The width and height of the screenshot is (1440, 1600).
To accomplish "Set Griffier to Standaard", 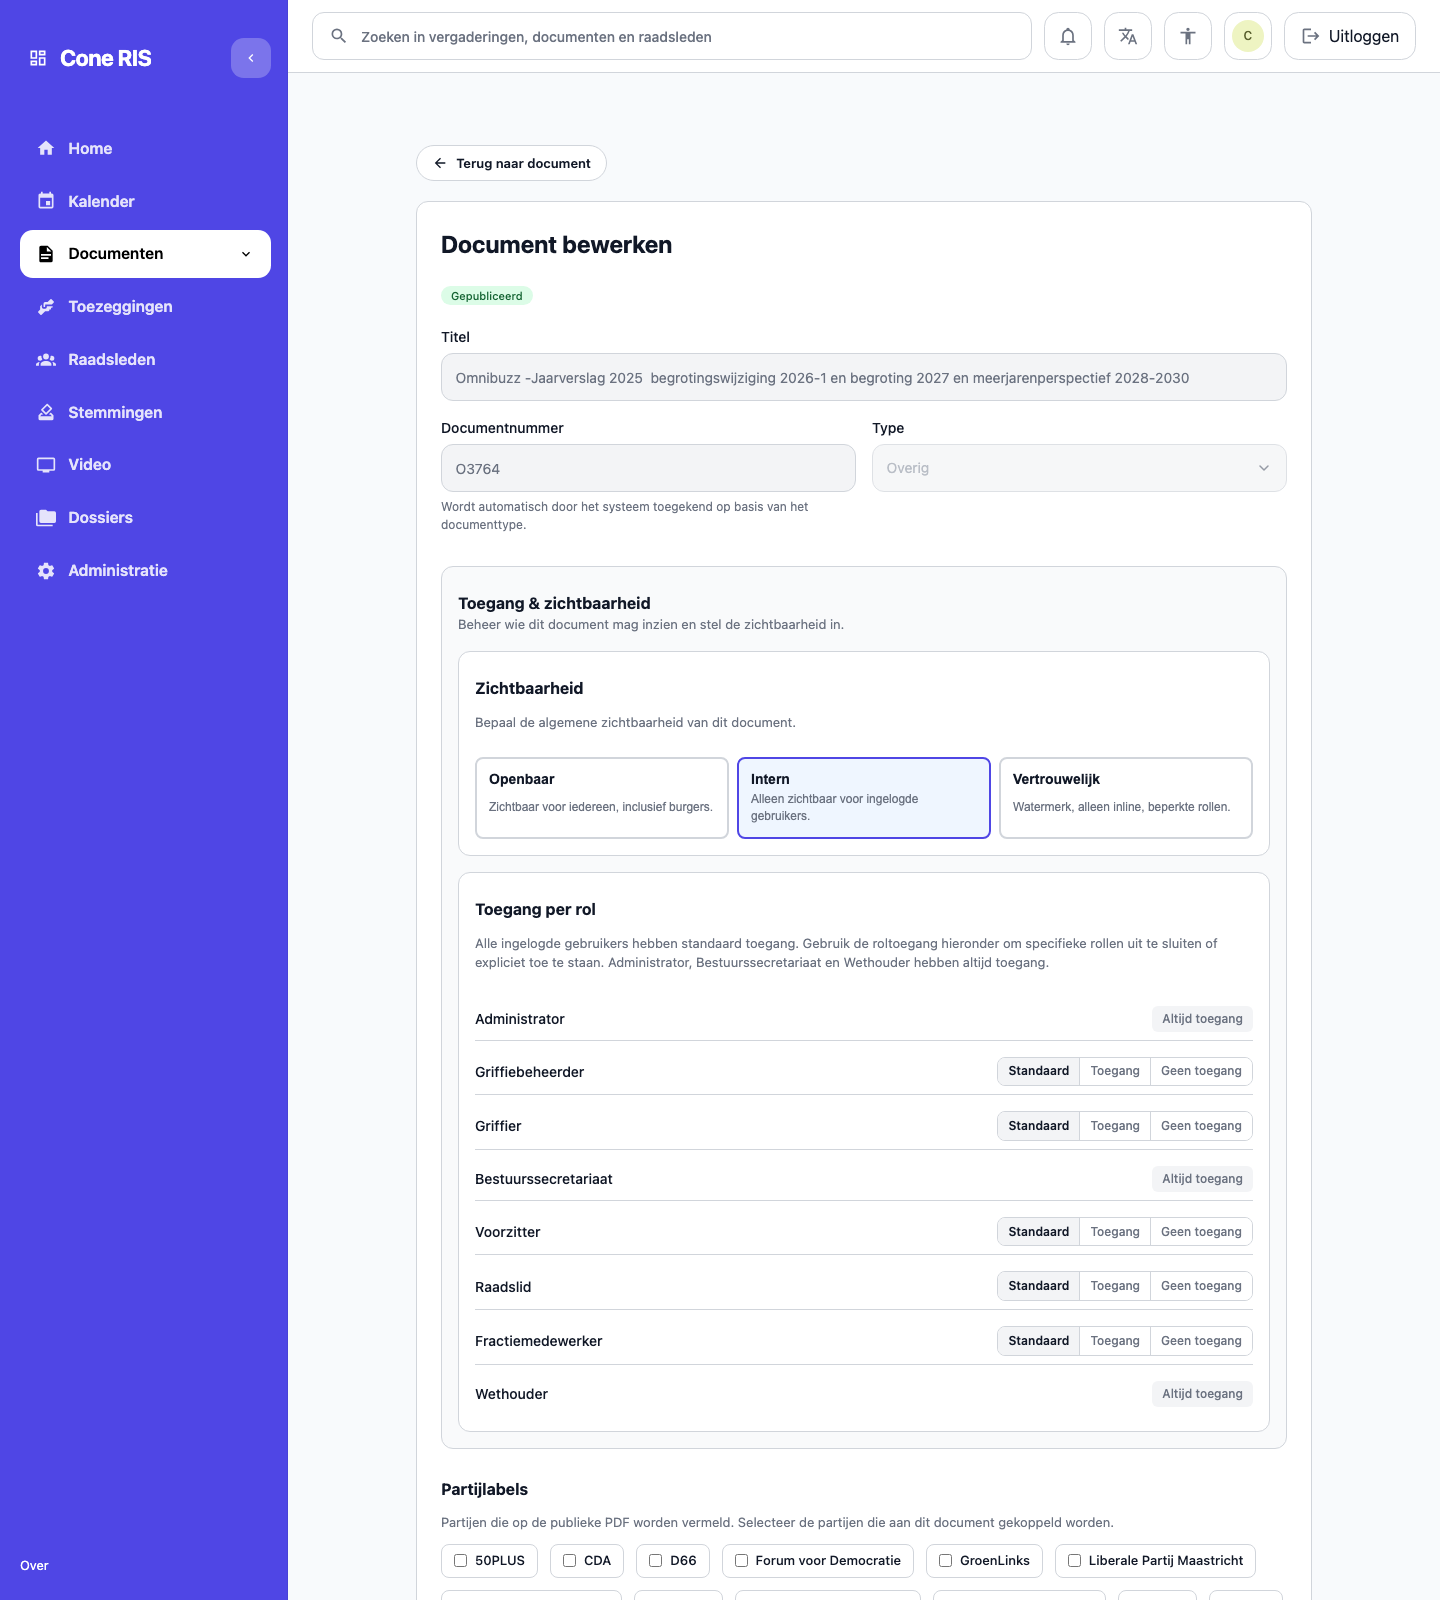I will (x=1039, y=1126).
